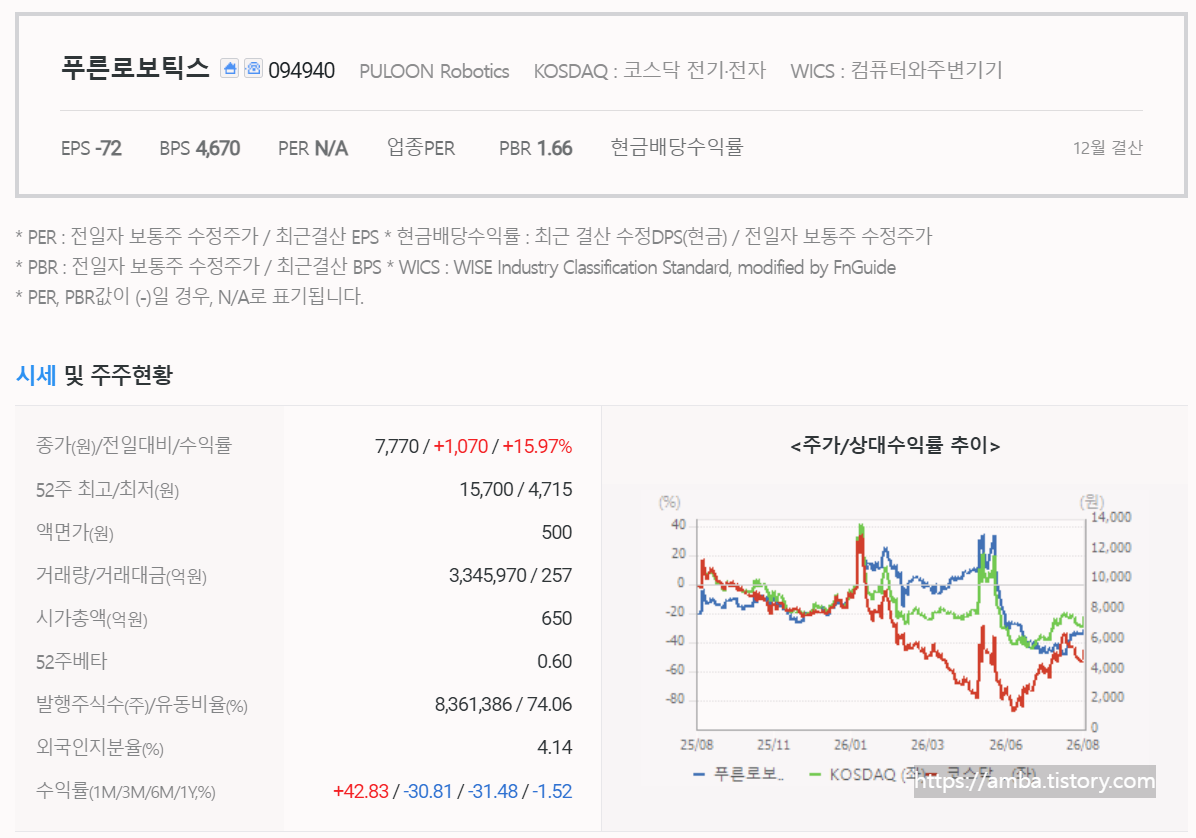Viewport: 1196px width, 838px height.
Task: Click the 26/01 x-axis date label
Action: point(850,745)
